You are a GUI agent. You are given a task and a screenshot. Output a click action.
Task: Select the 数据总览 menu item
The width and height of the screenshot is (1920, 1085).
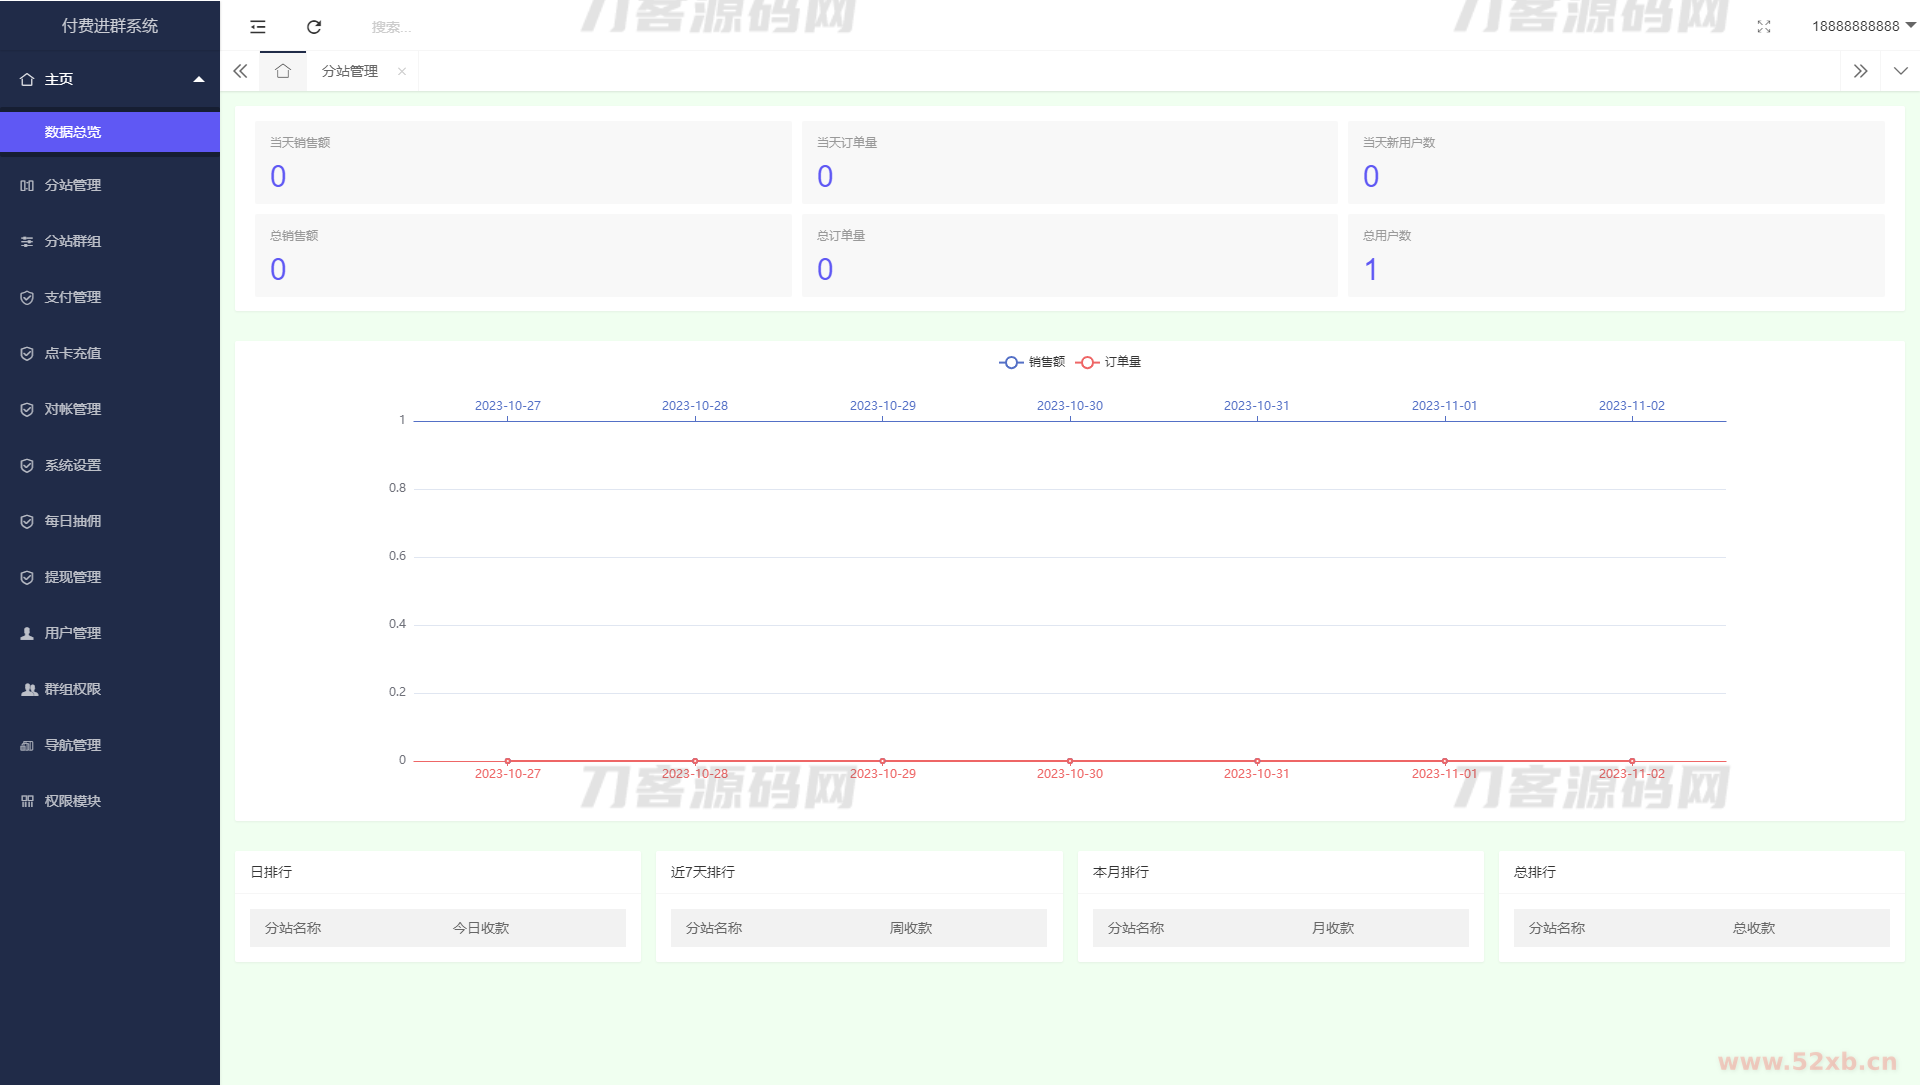(x=73, y=132)
